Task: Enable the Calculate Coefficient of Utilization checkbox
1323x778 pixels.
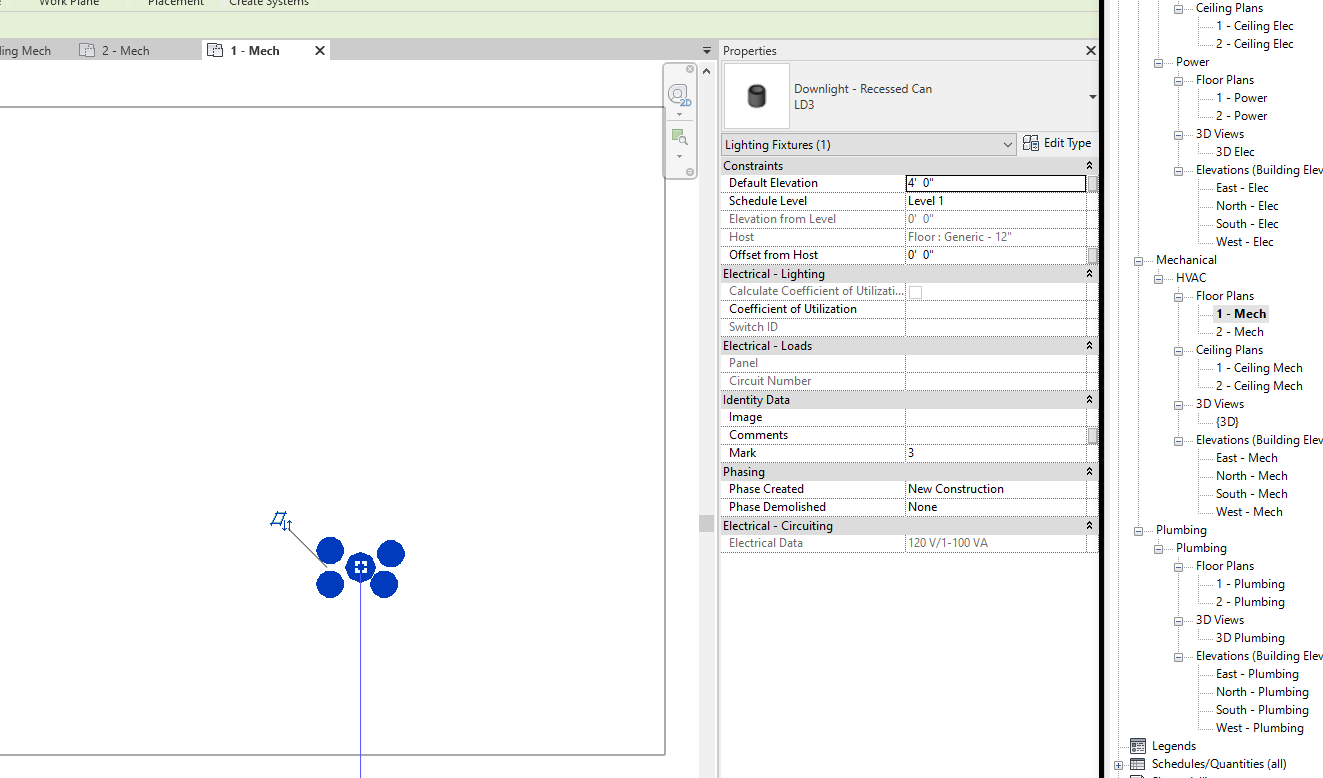Action: click(916, 290)
